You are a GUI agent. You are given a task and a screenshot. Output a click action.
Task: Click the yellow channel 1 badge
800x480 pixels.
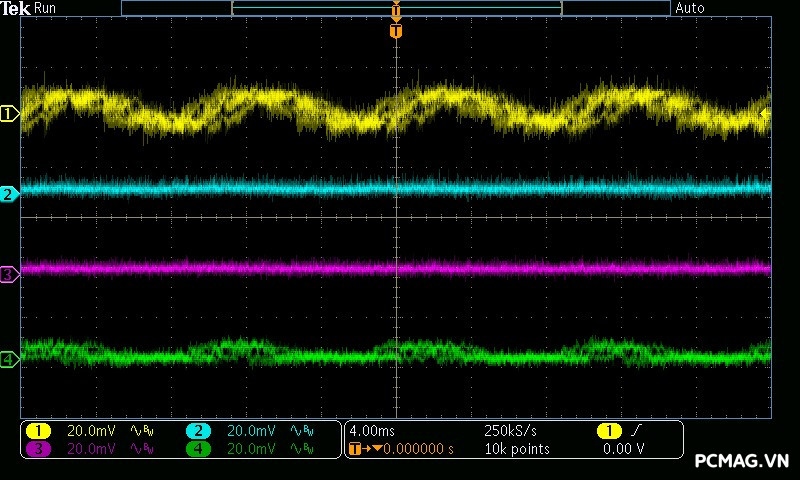coord(38,431)
